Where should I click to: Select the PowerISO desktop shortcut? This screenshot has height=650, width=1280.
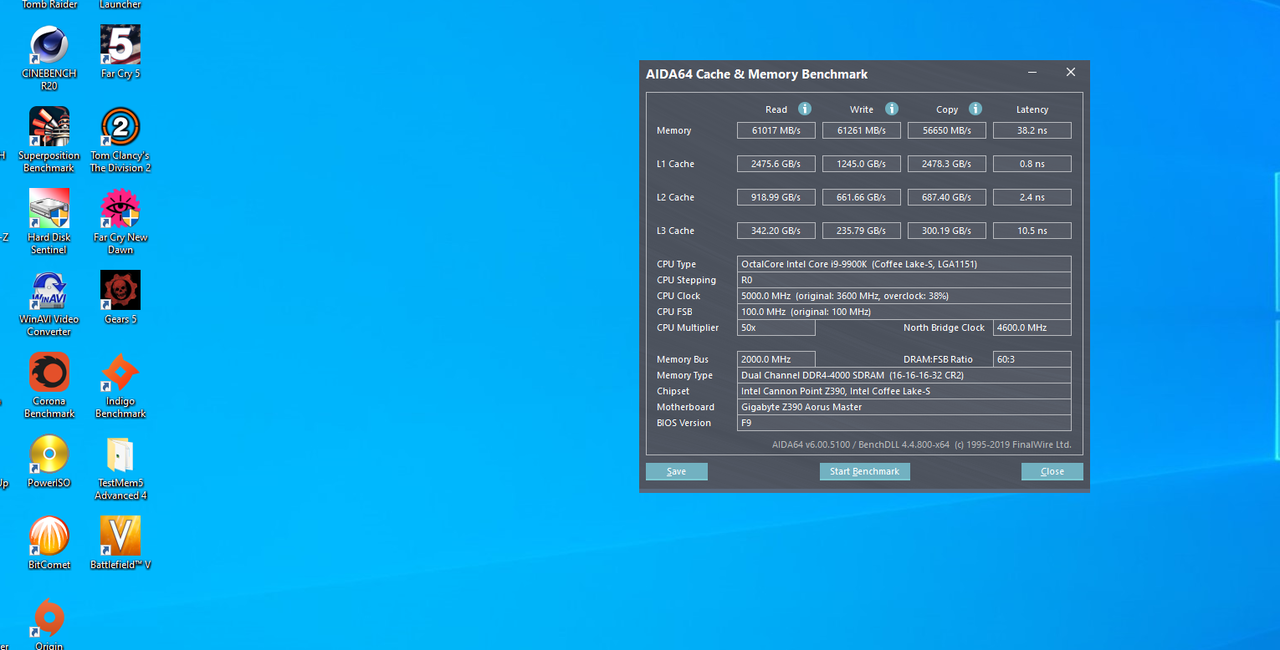tap(49, 462)
